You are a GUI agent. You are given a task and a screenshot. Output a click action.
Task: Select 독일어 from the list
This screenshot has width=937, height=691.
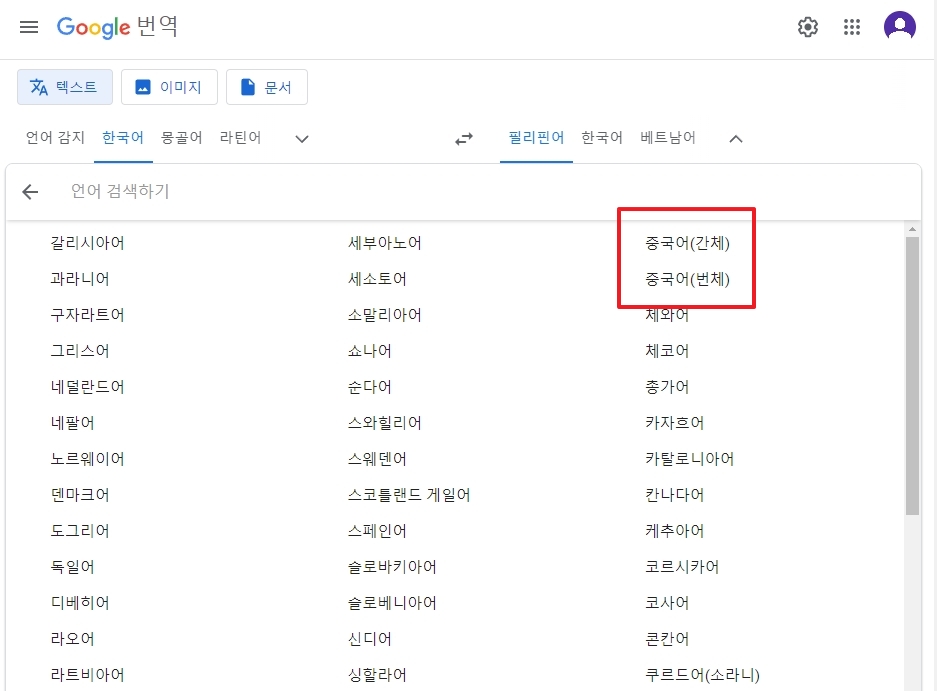click(72, 567)
